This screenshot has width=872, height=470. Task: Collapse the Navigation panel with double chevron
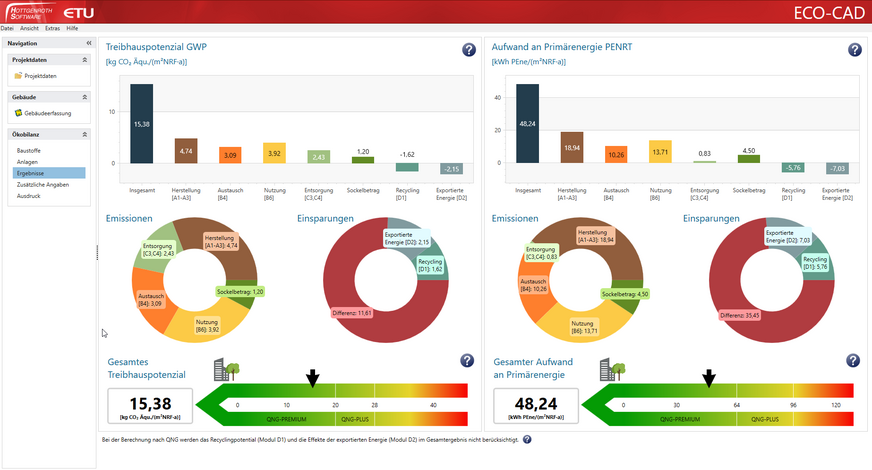(x=88, y=43)
